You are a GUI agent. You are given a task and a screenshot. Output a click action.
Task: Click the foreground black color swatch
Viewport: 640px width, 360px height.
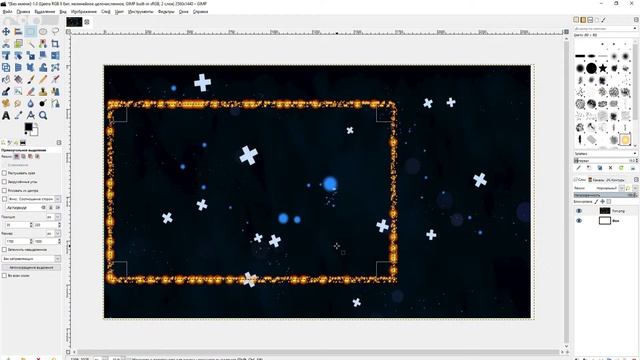pyautogui.click(x=28, y=127)
